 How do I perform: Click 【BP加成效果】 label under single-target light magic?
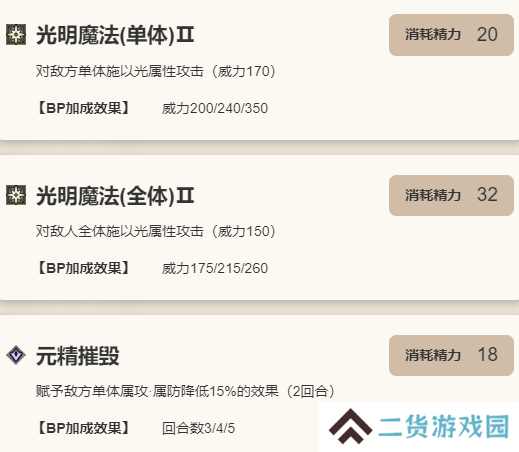(x=83, y=108)
